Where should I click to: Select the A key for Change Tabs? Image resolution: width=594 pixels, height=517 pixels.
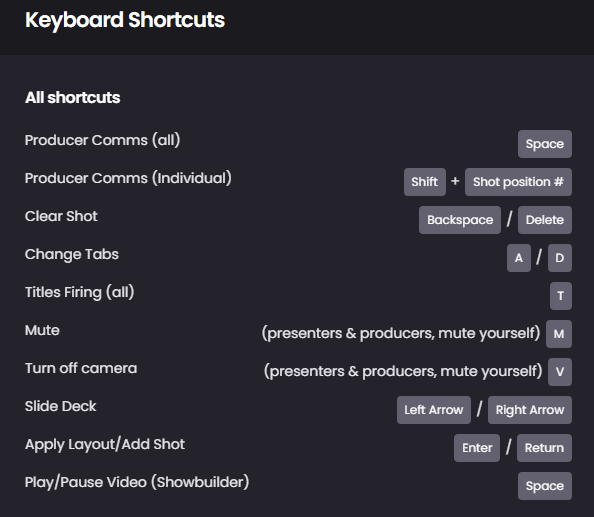[519, 258]
